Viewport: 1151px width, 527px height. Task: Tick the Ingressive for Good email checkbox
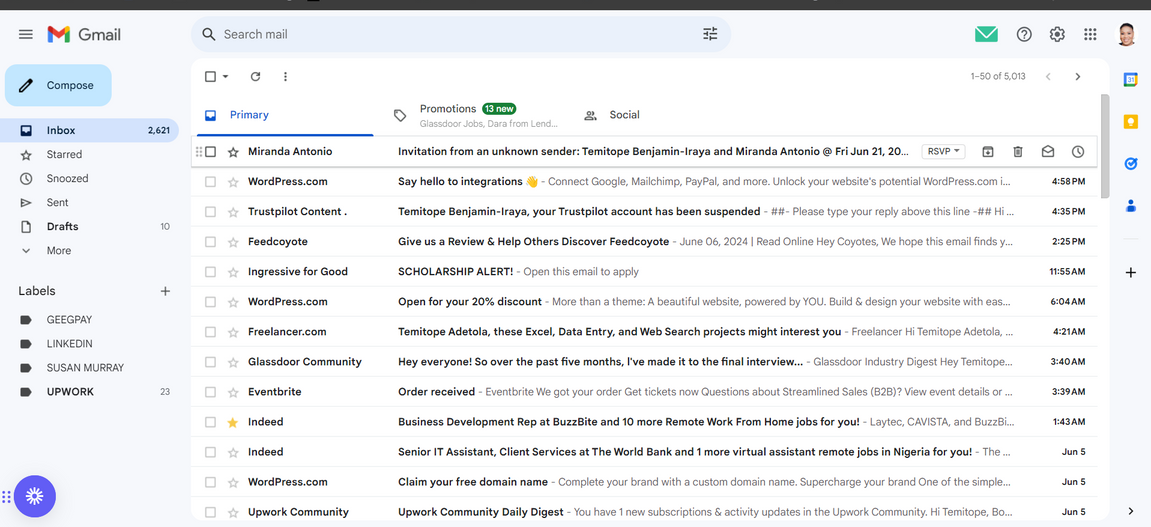click(x=211, y=272)
